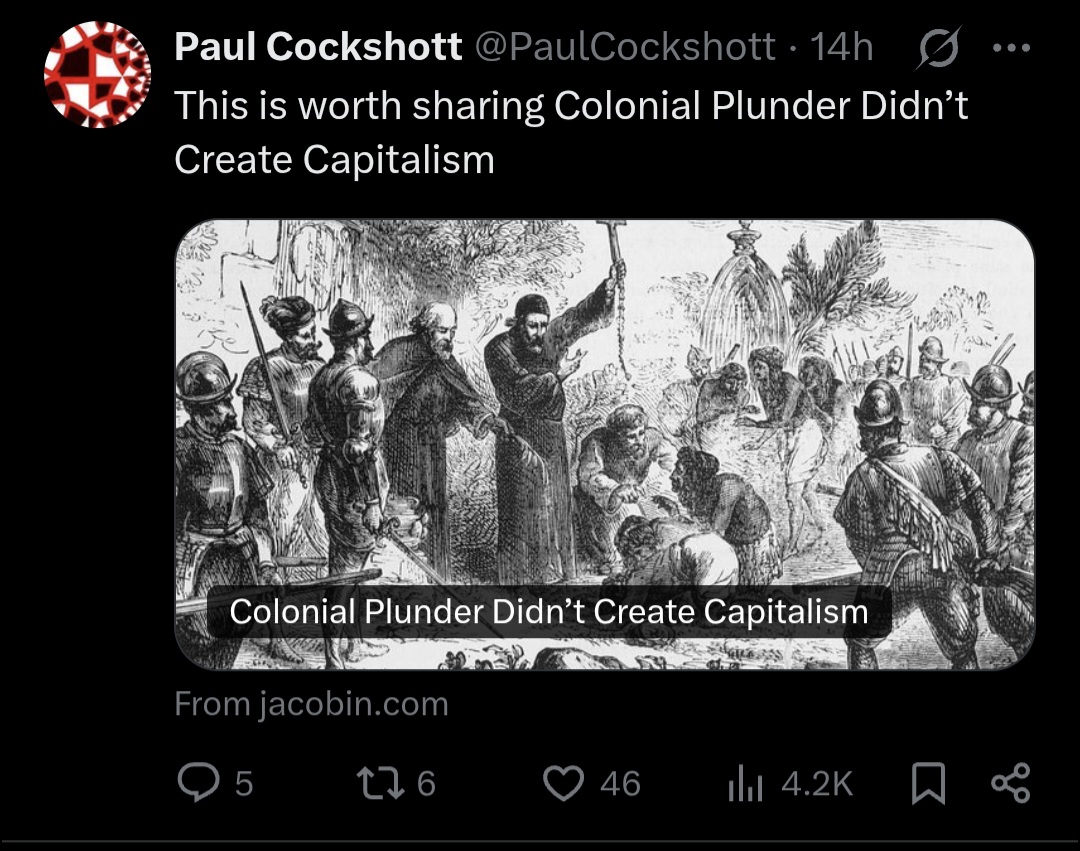Click the repost count of 6
1080x851 pixels.
coord(426,783)
